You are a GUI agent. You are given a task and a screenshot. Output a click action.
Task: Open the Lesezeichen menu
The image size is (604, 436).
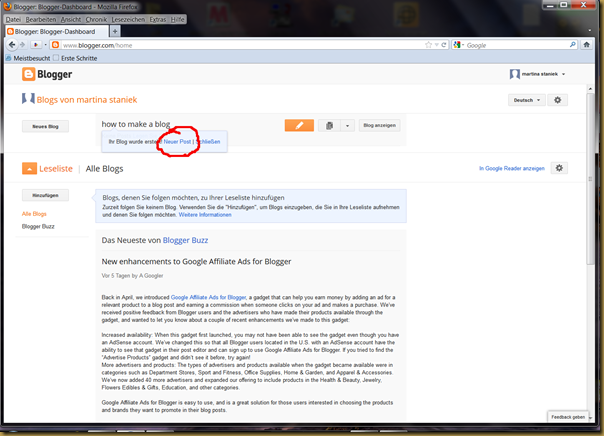(128, 19)
